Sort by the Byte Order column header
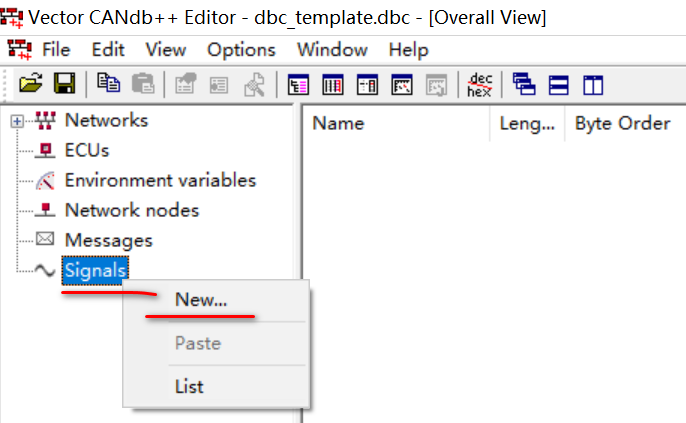Viewport: 686px width, 423px height. pos(626,123)
